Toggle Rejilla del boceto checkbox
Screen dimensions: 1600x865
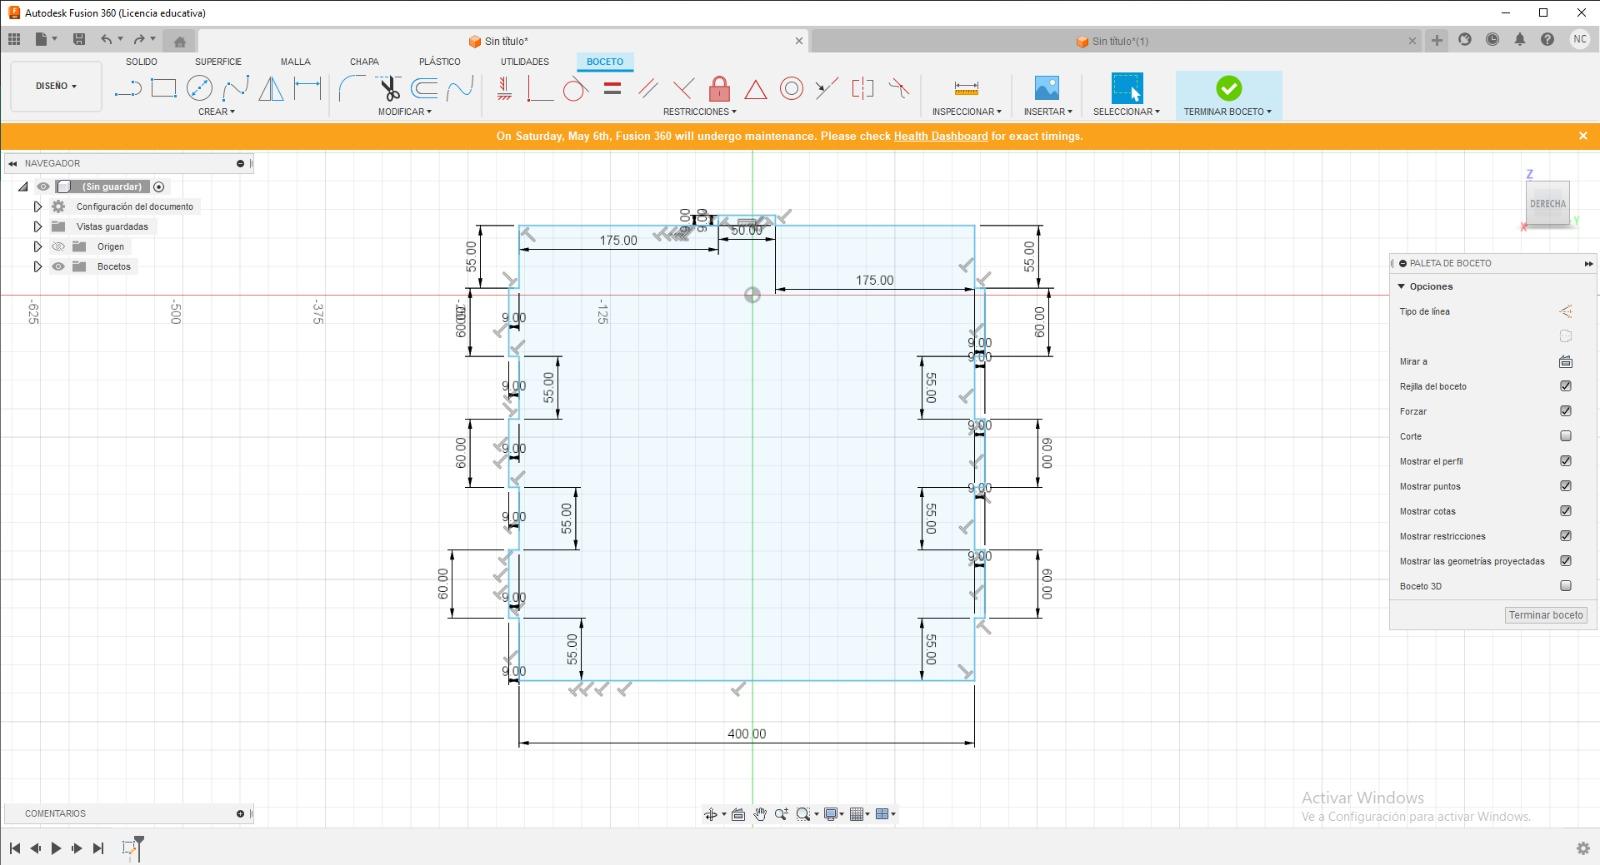1566,386
